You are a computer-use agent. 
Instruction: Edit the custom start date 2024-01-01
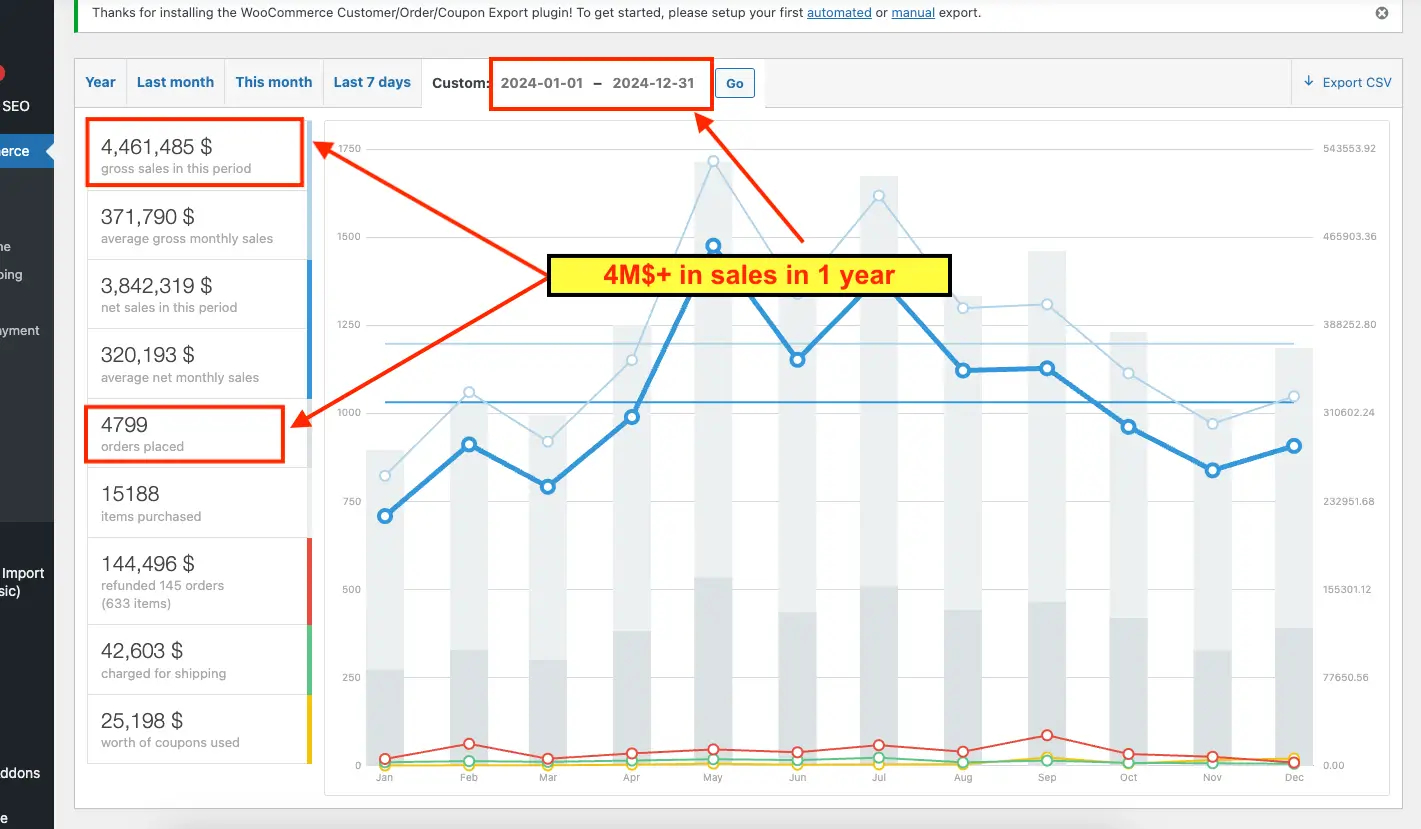pyautogui.click(x=541, y=83)
